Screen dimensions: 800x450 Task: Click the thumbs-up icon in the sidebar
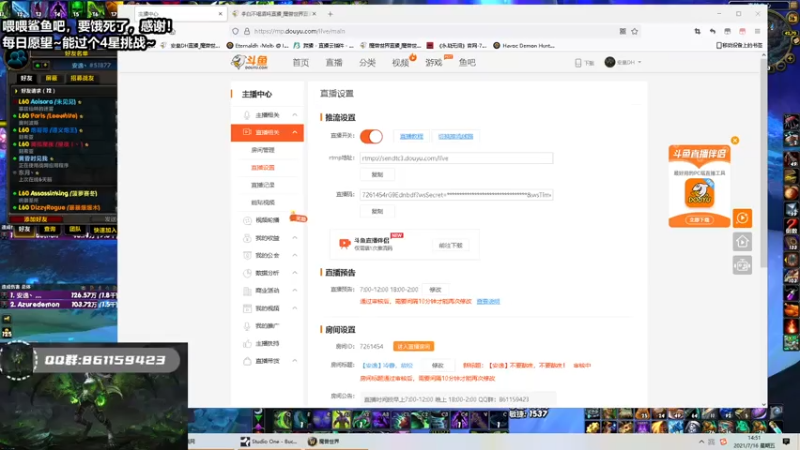point(247,343)
